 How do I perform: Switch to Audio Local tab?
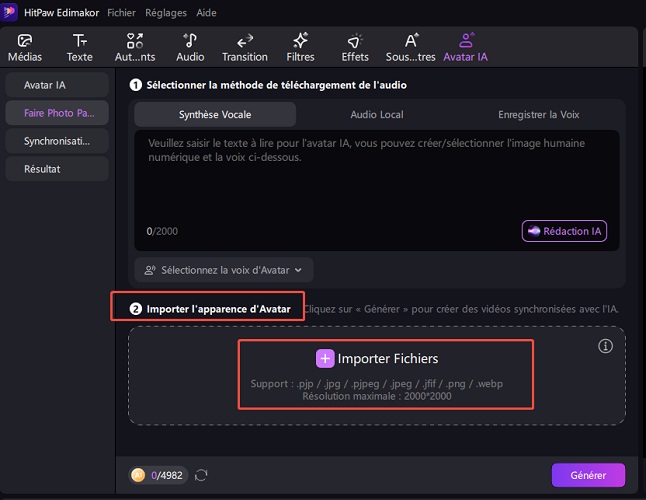[x=377, y=114]
